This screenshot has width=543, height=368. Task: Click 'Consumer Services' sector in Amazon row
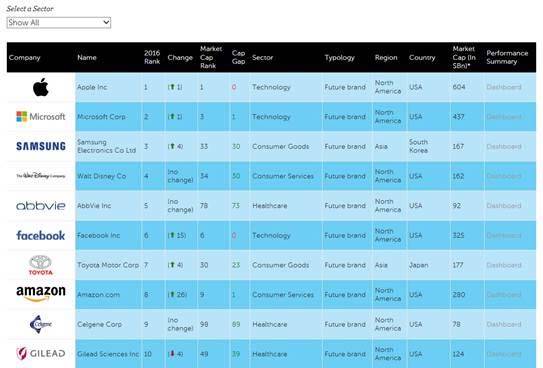[x=283, y=295]
